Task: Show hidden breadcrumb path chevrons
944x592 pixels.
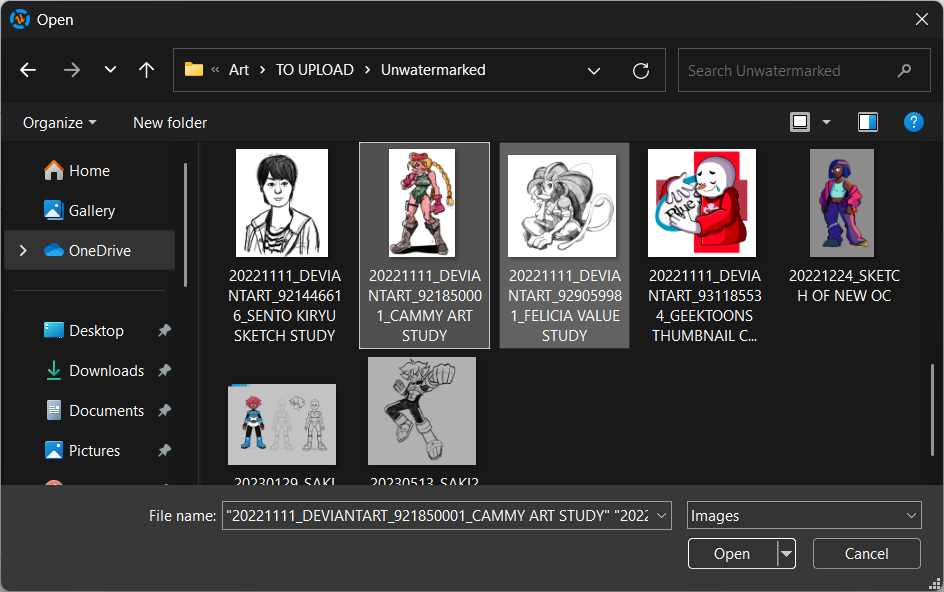Action: click(x=216, y=70)
